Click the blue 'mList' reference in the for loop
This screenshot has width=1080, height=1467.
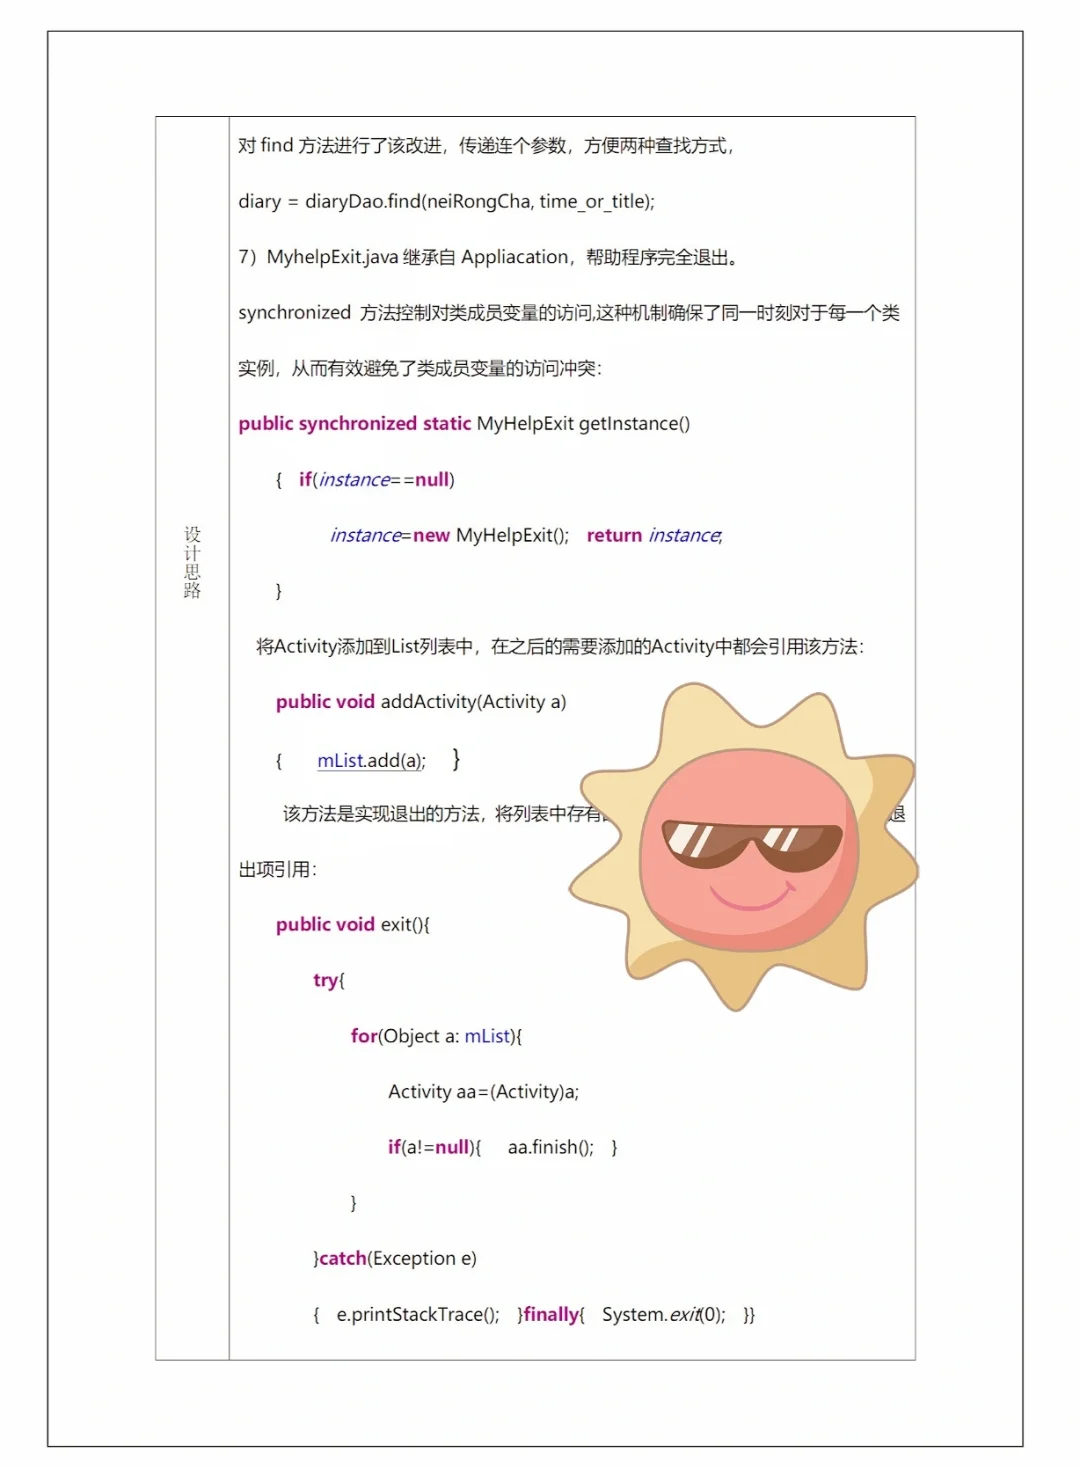(x=487, y=1036)
